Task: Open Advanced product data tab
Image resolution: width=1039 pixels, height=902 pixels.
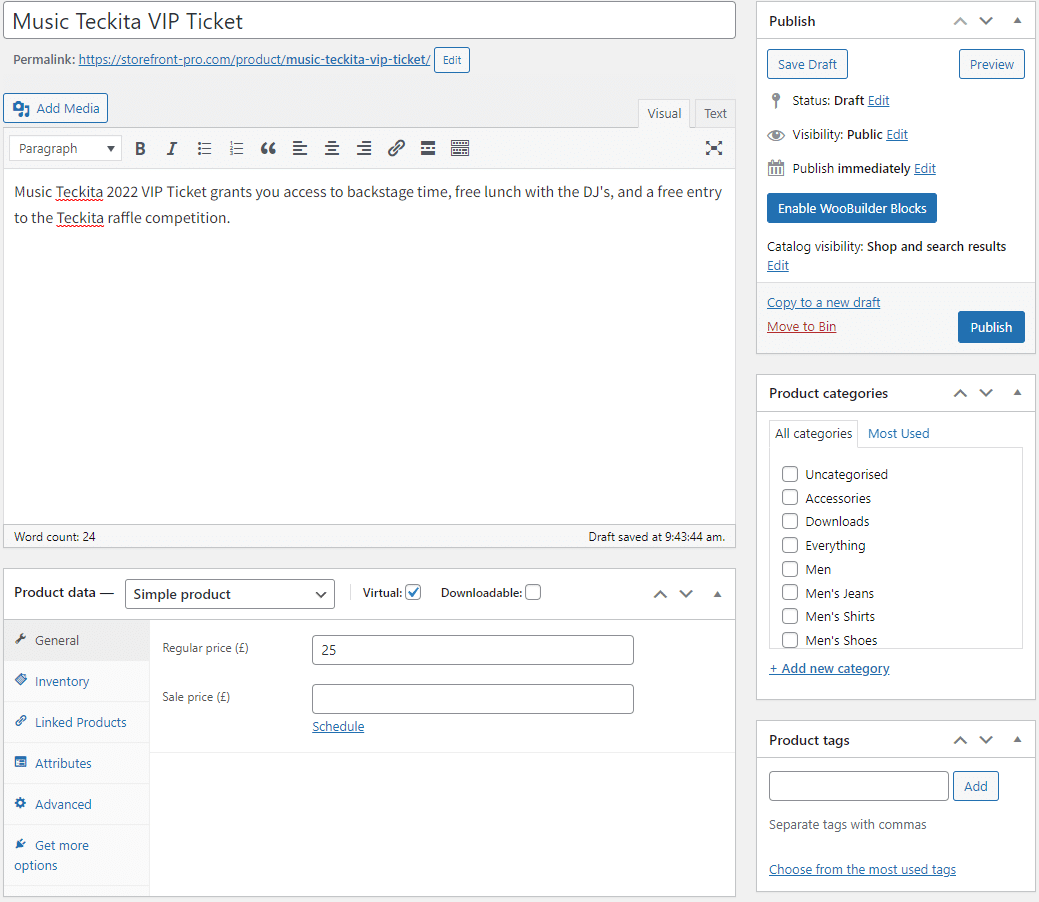Action: (77, 805)
